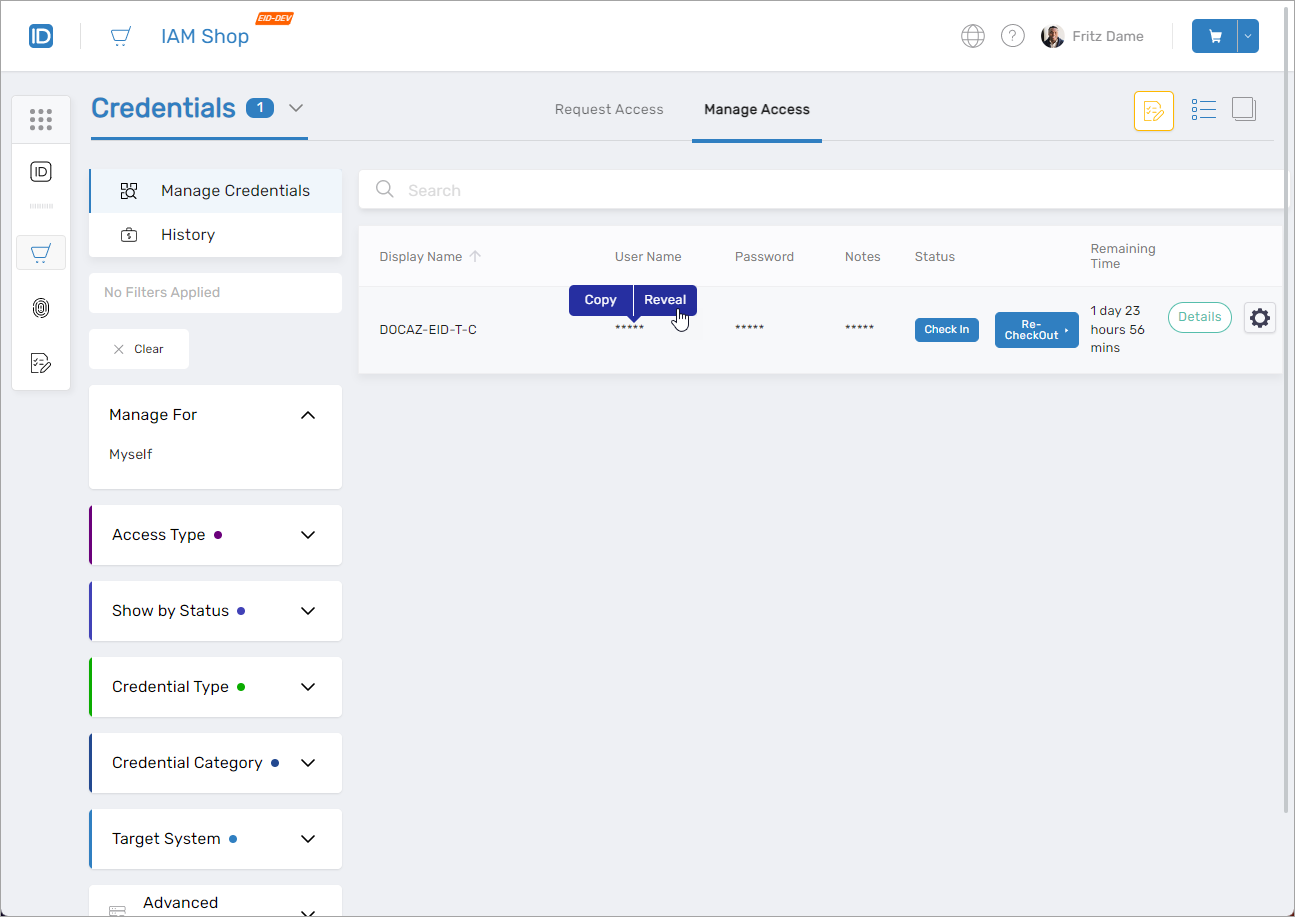The height and width of the screenshot is (917, 1295).
Task: Open the Credentials heading dropdown chevron
Action: [296, 108]
